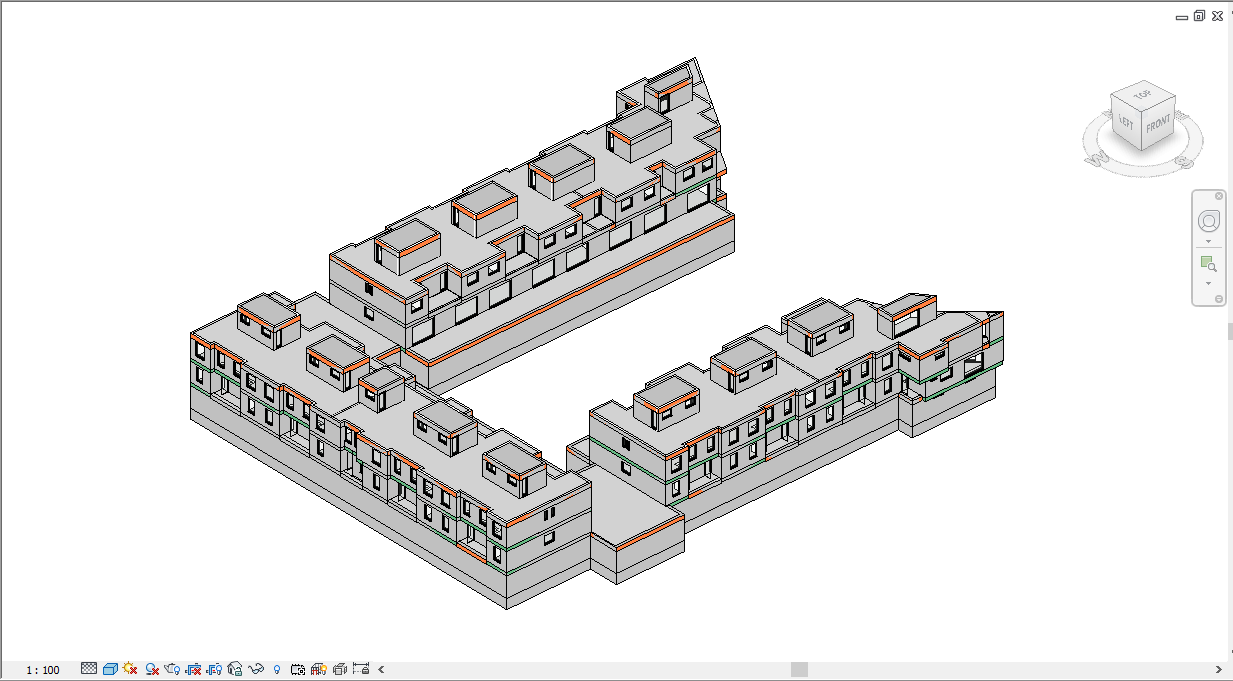1233x681 pixels.
Task: Open Temporary View Properties icon
Action: [x=298, y=668]
